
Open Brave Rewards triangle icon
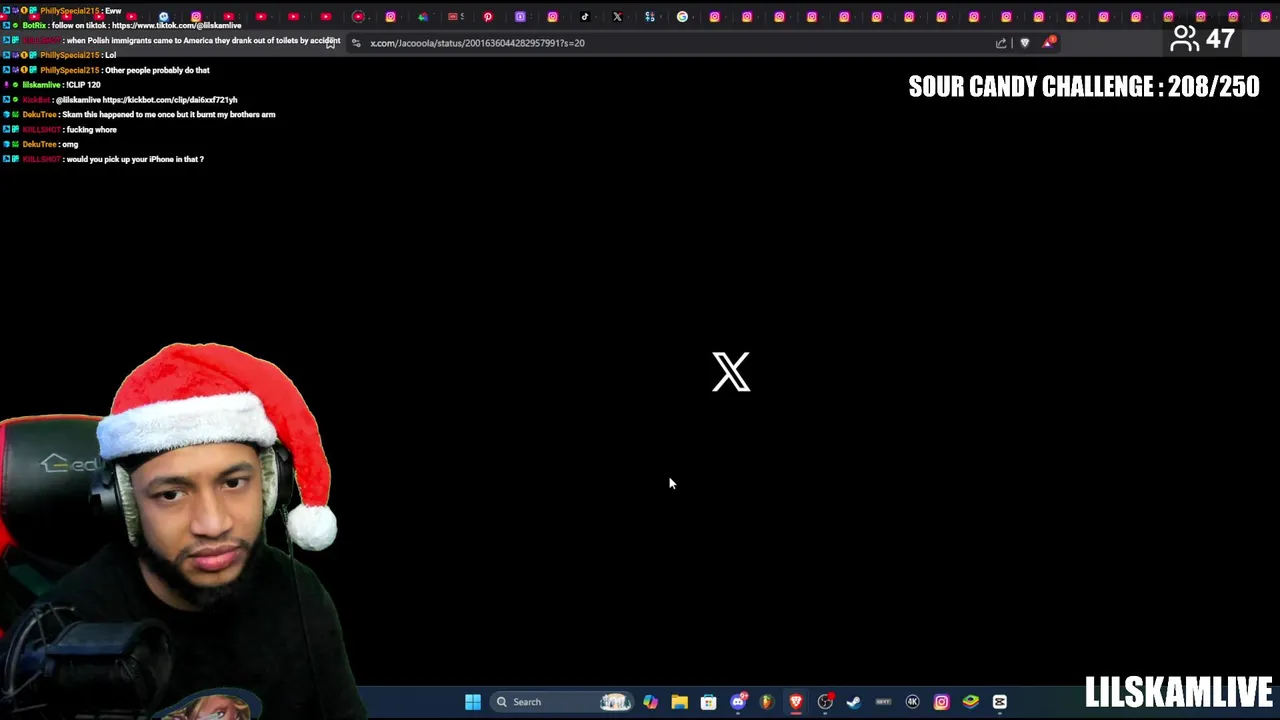click(x=1048, y=42)
